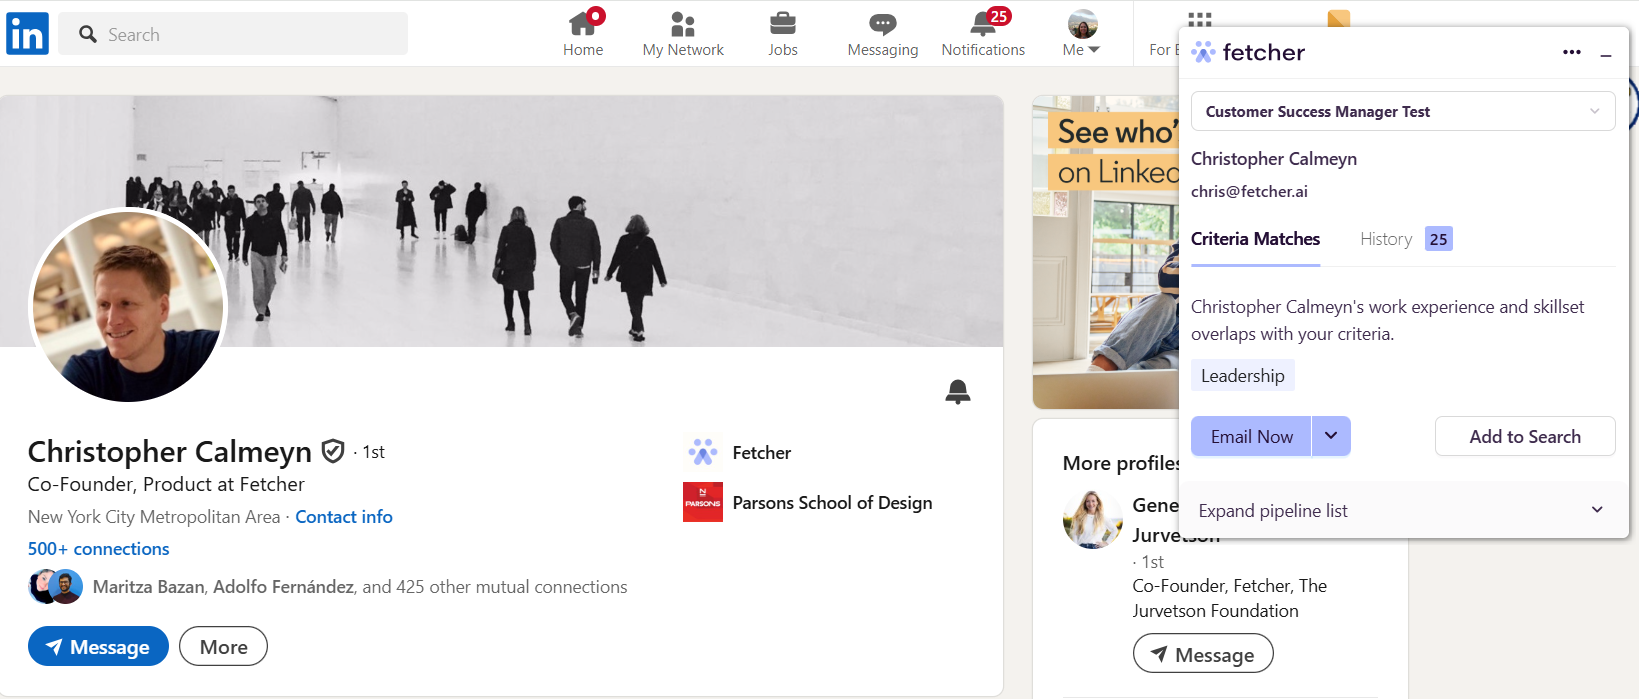Click Christopher Calmeyn name heading
1639x699 pixels.
point(170,452)
